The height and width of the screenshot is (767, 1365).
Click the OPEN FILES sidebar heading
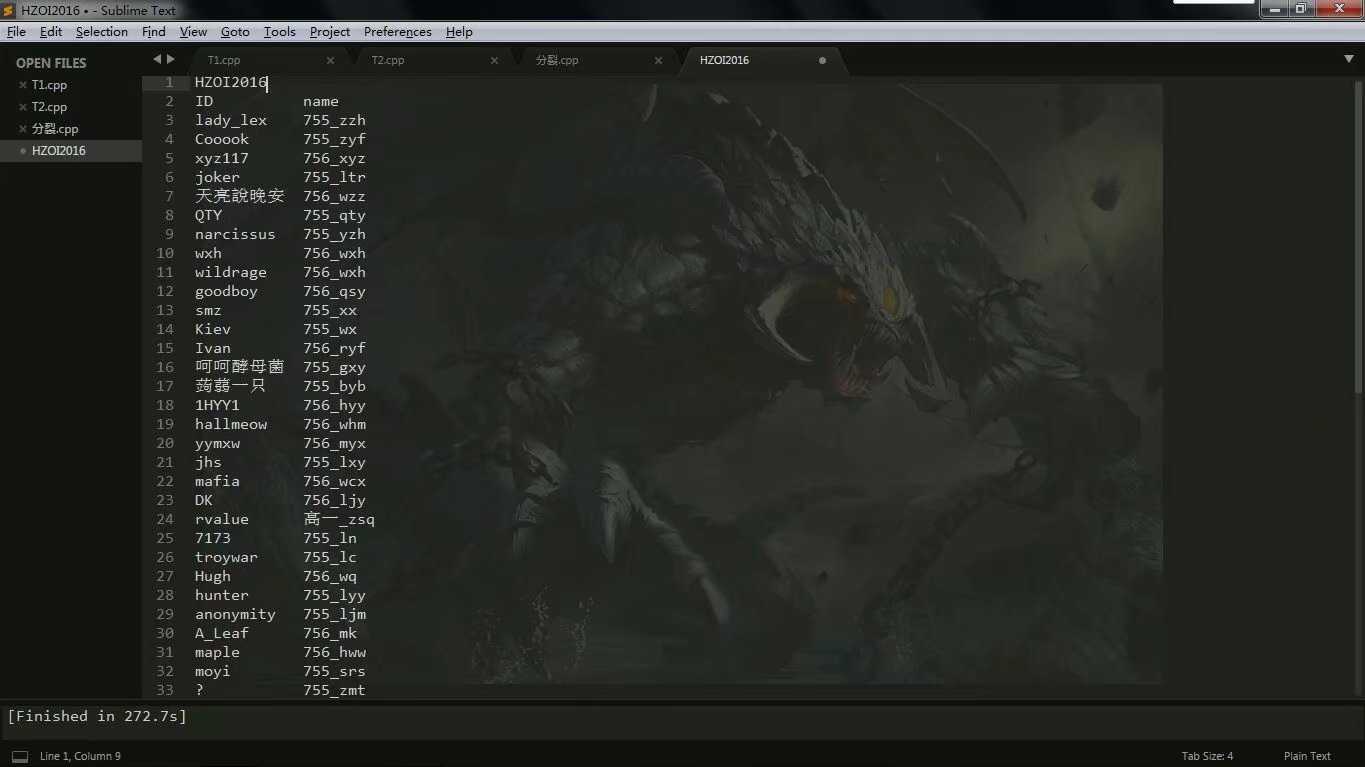pyautogui.click(x=51, y=63)
